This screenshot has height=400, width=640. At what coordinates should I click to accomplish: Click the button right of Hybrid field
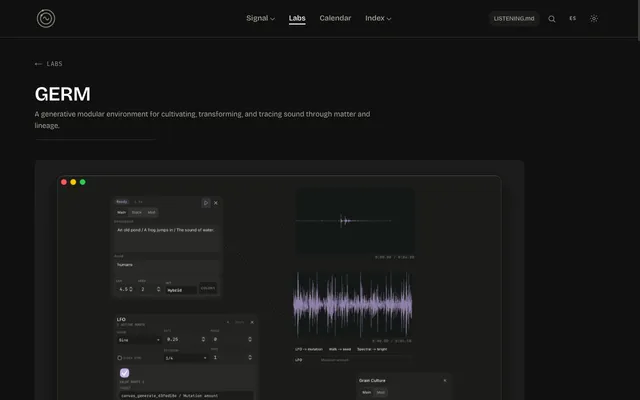[208, 288]
